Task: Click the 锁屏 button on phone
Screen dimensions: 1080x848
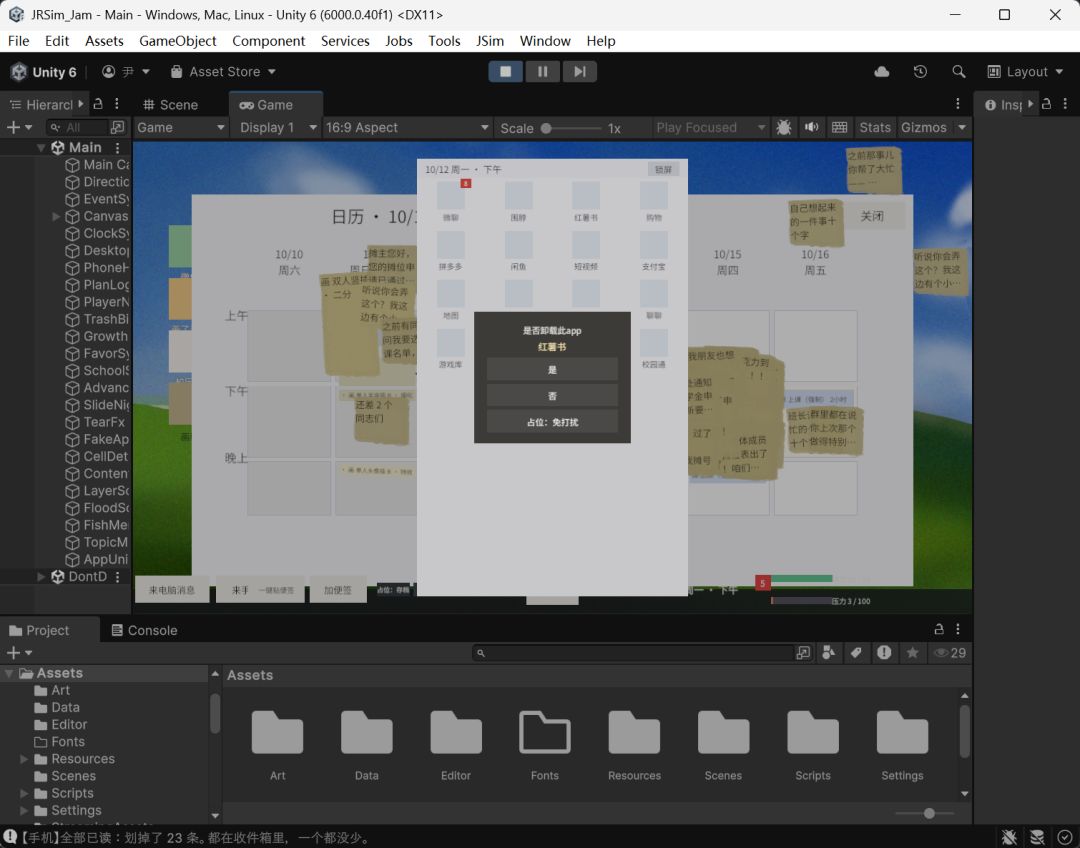Action: [x=663, y=169]
